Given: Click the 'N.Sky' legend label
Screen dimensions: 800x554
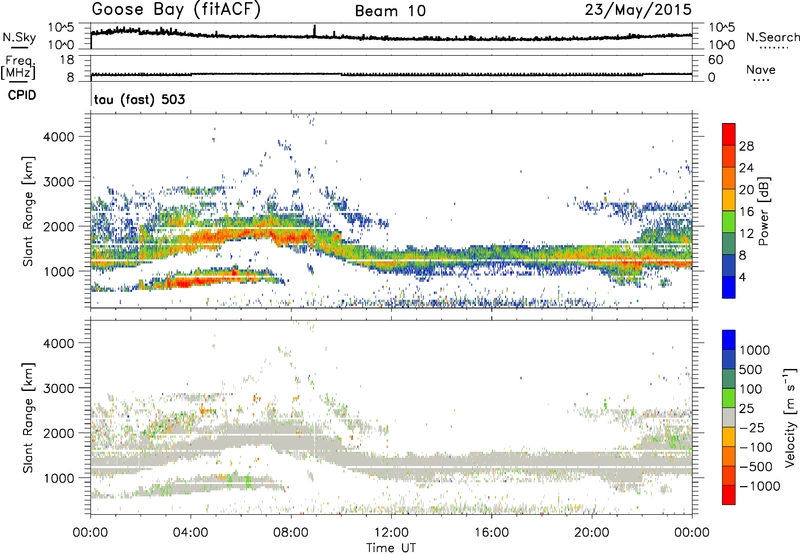Looking at the screenshot, I should click(19, 37).
